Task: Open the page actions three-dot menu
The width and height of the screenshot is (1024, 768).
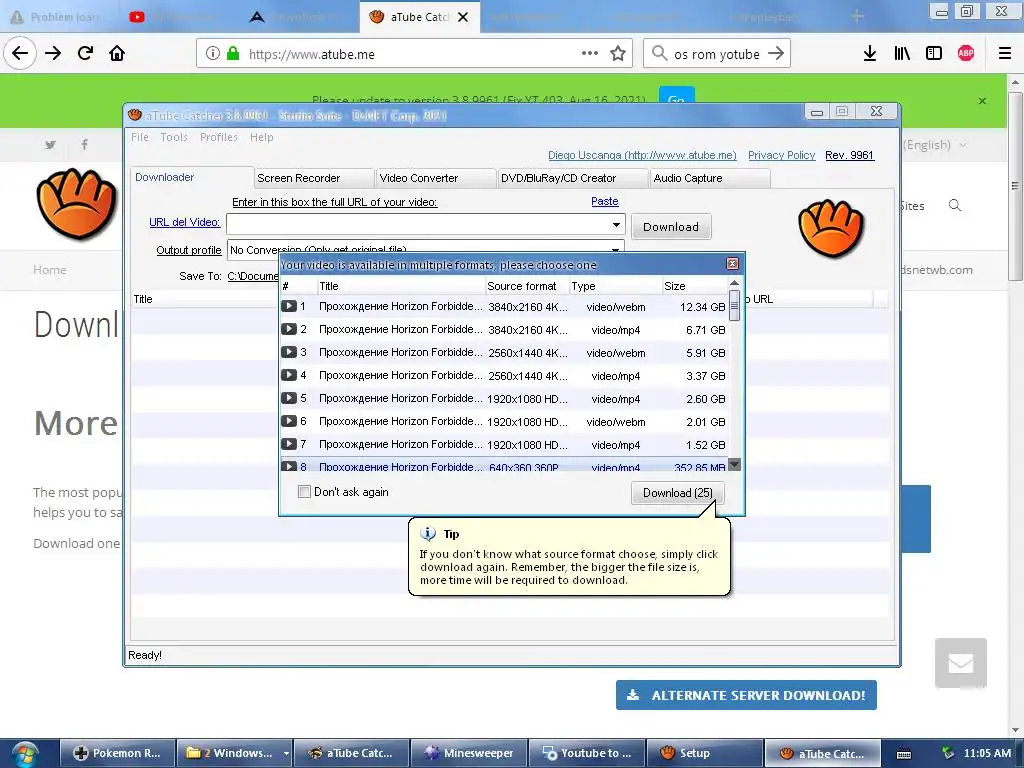Action: pyautogui.click(x=590, y=53)
